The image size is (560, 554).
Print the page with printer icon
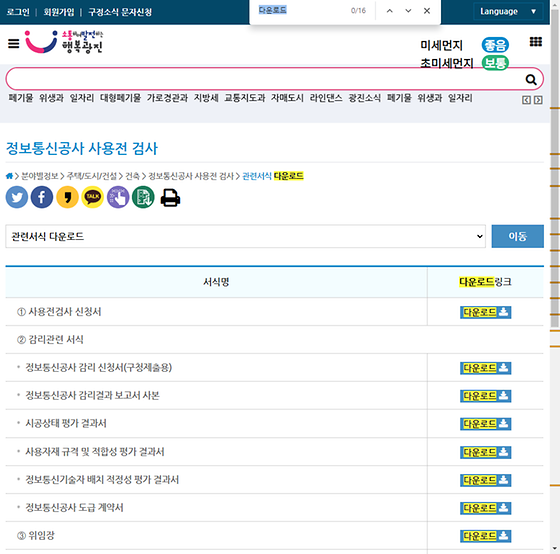click(170, 198)
